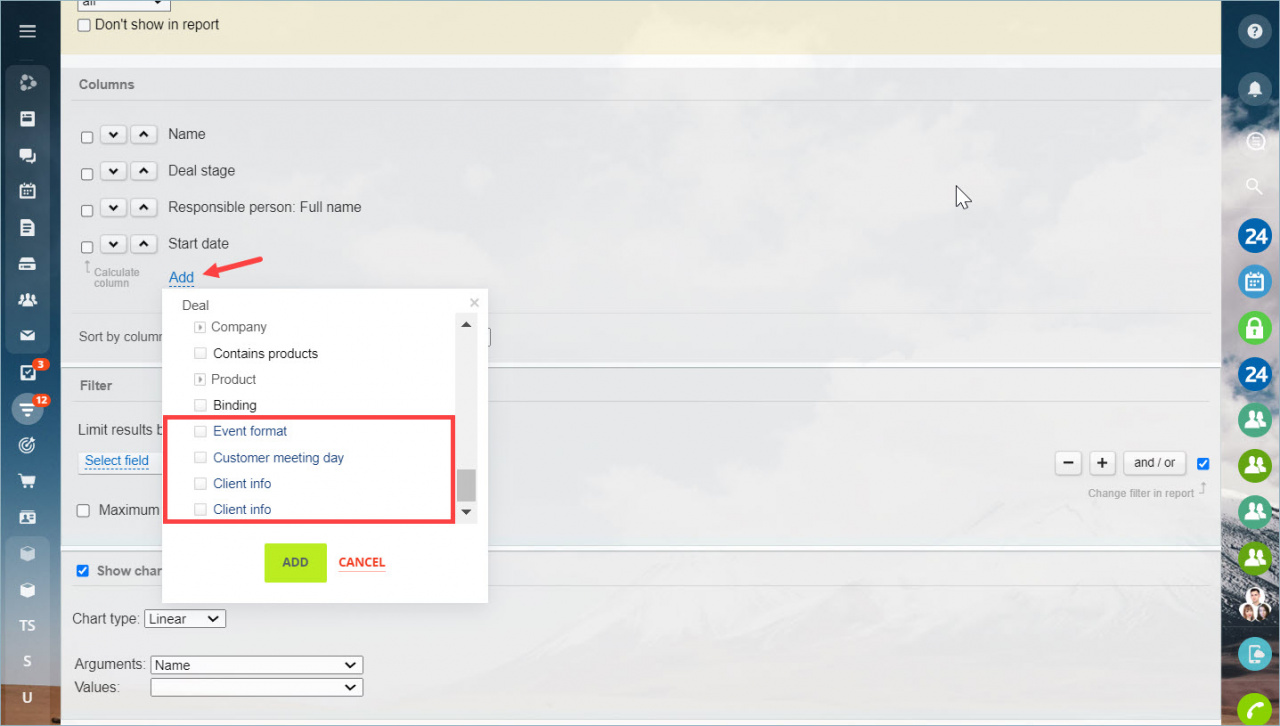The image size is (1280, 726).
Task: Open the target goal icon in left sidebar
Action: pyautogui.click(x=27, y=445)
